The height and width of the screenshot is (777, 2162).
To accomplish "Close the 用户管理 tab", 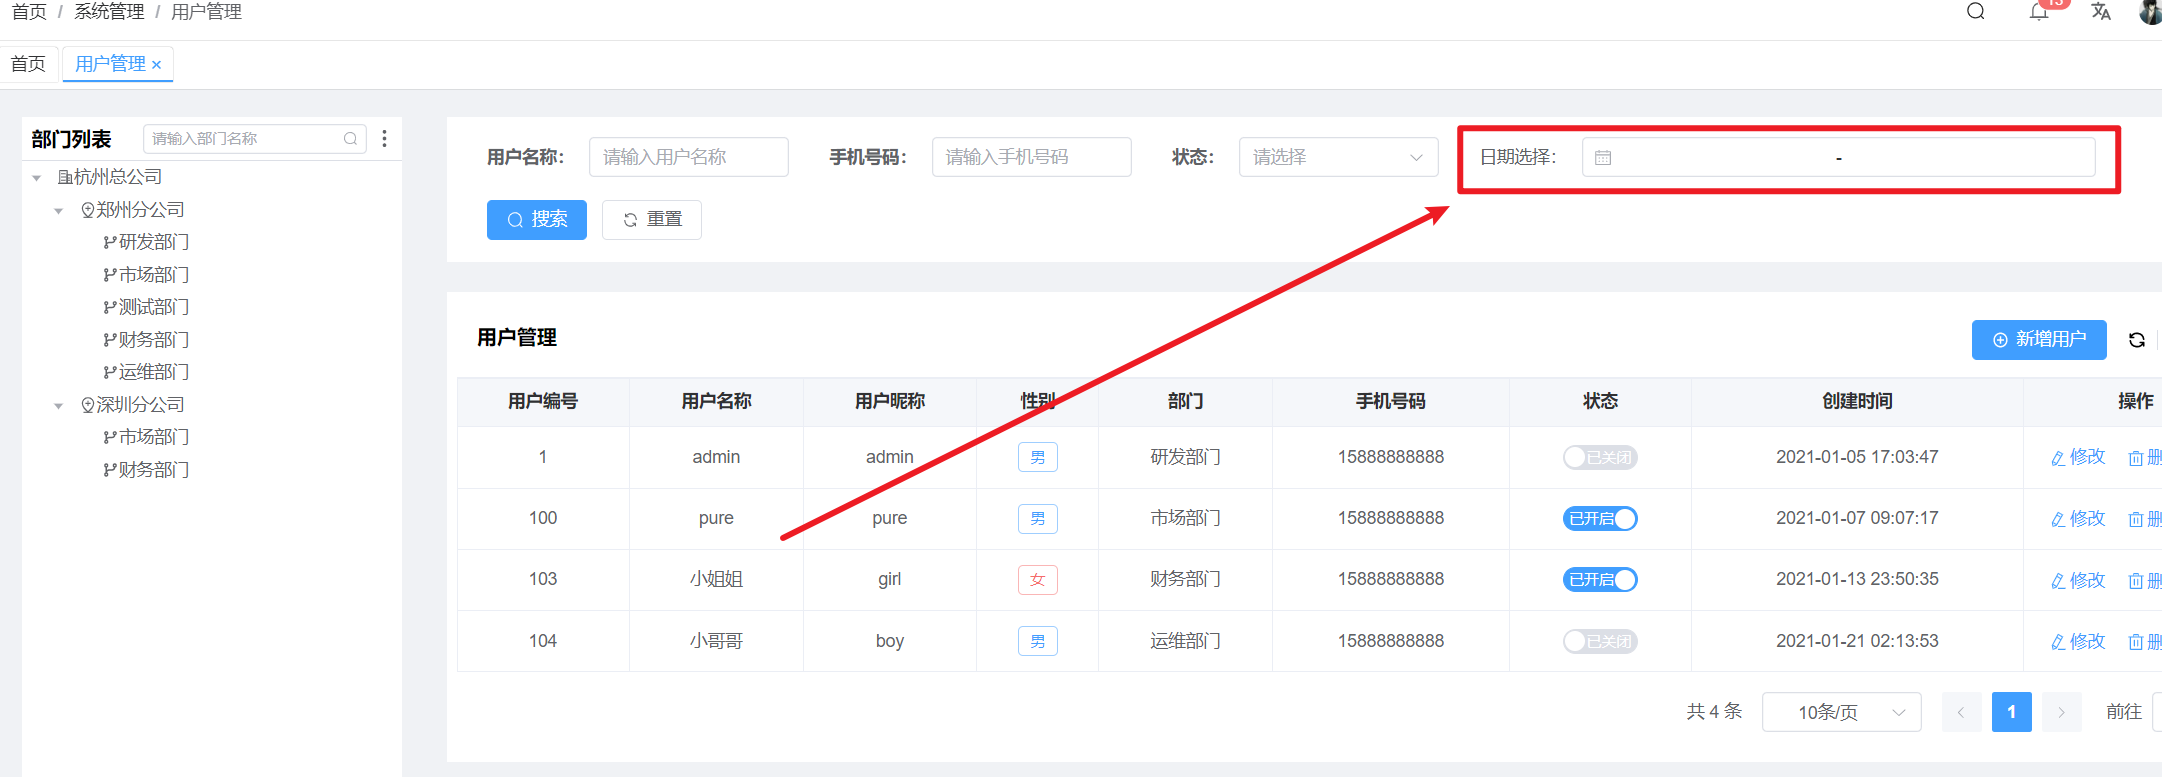I will click(x=156, y=65).
